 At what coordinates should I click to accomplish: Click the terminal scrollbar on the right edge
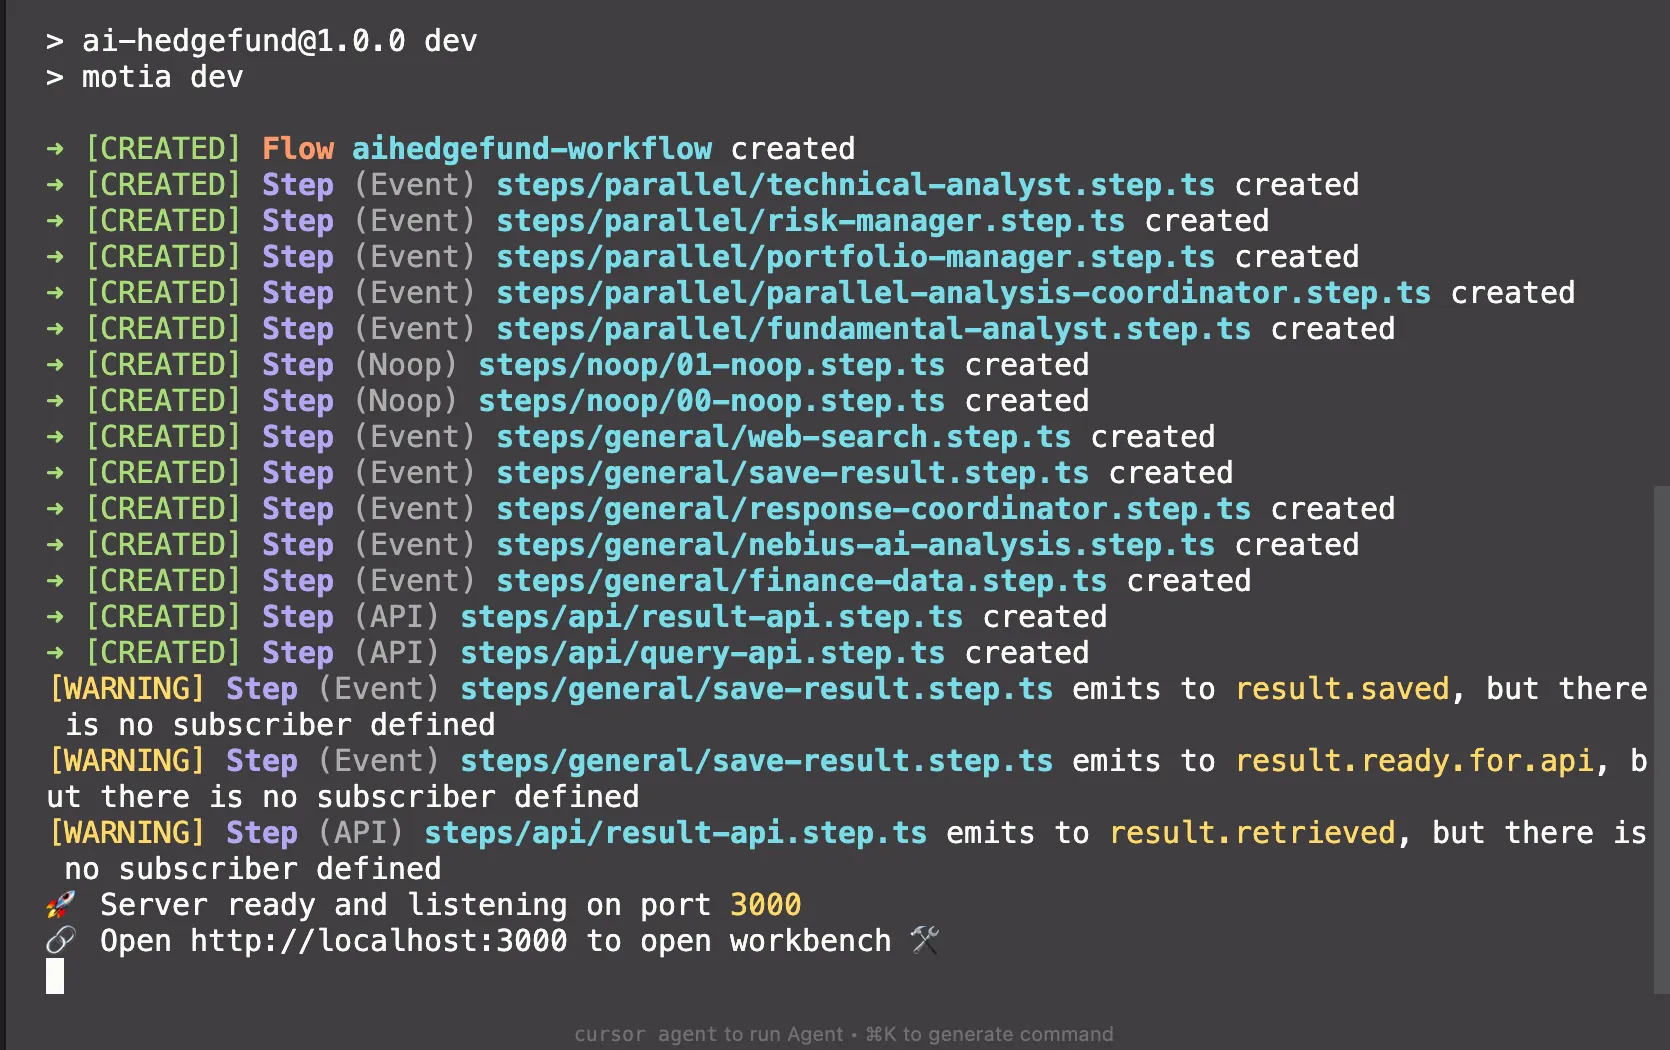[x=1661, y=740]
